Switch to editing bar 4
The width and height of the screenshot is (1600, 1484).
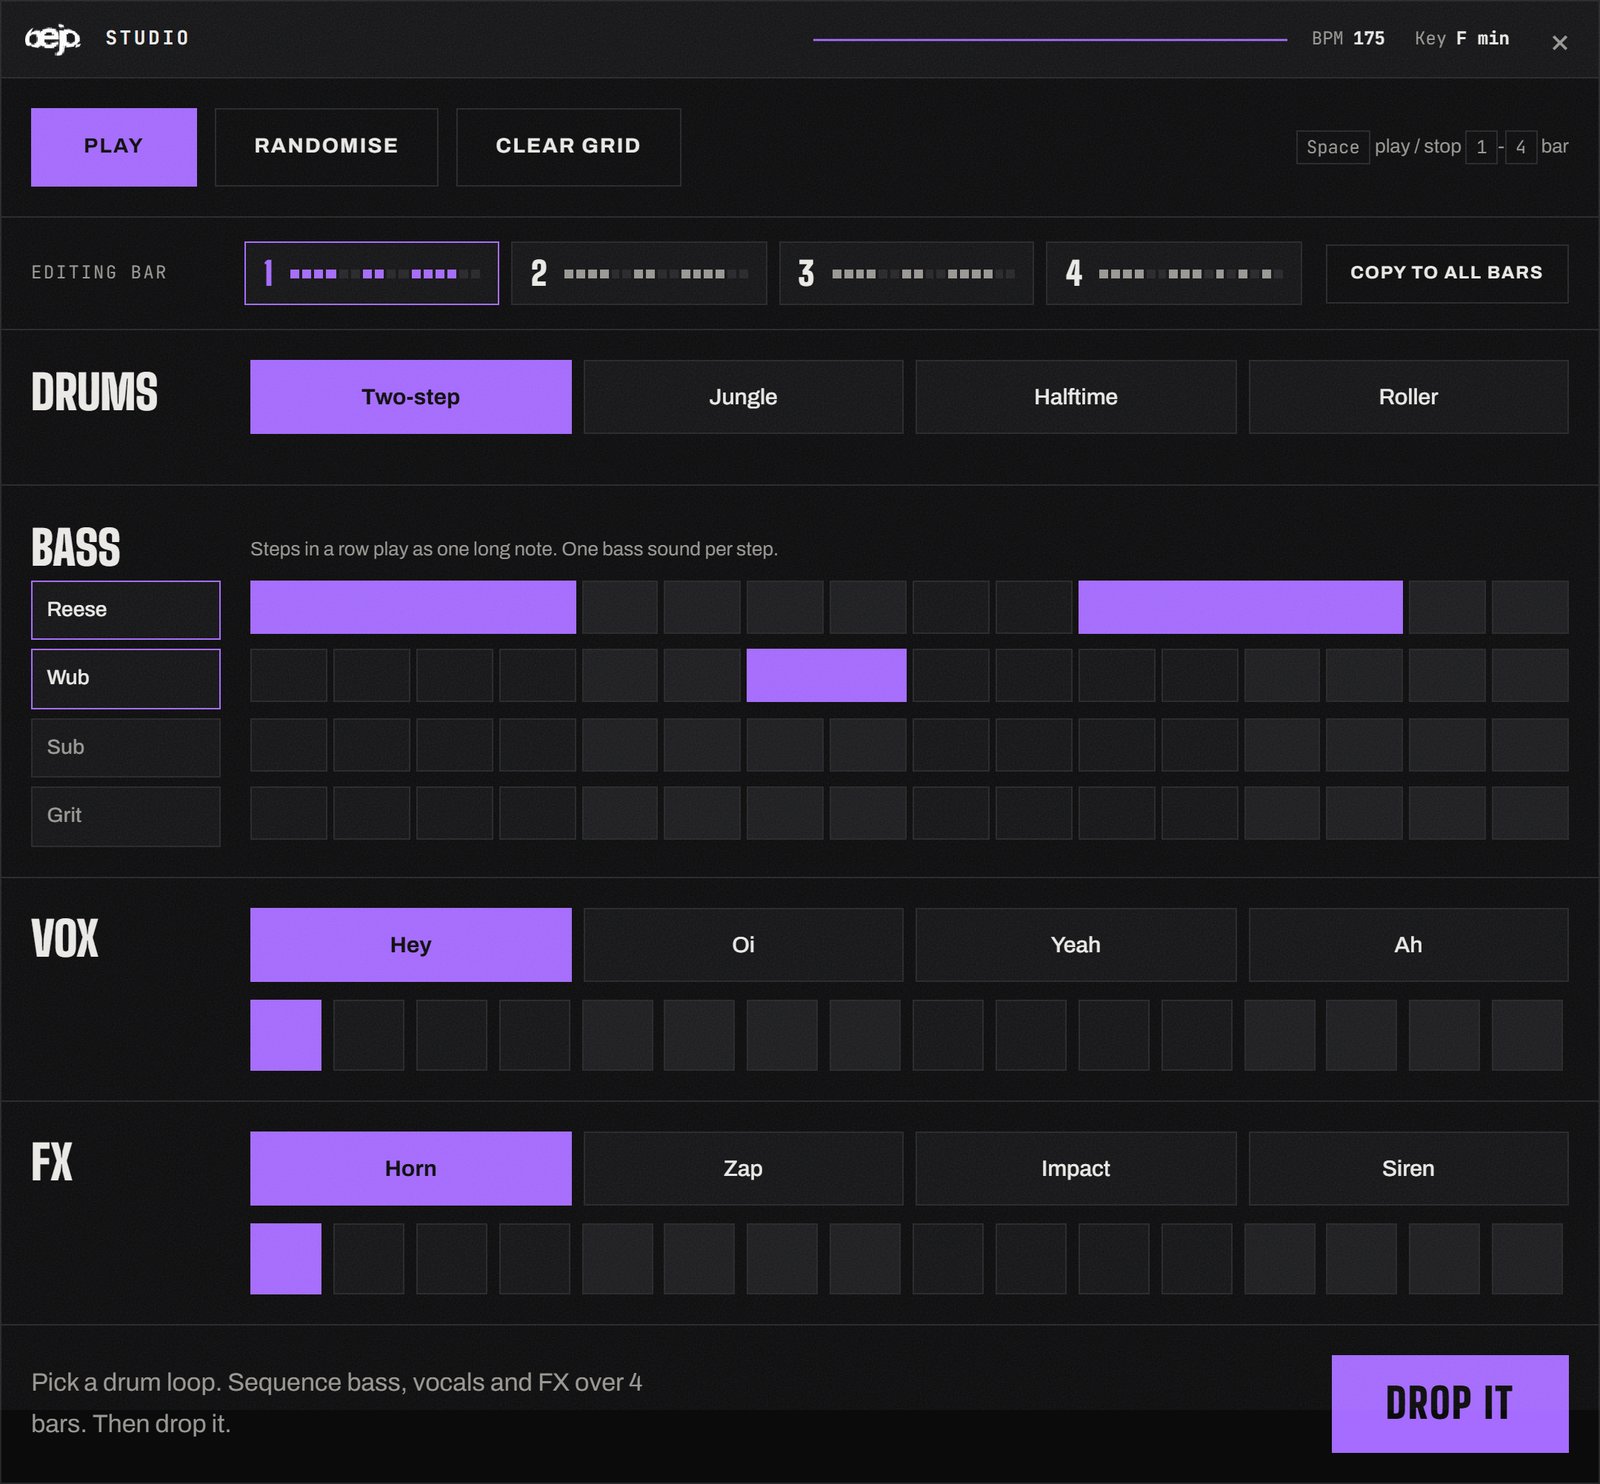coord(1174,273)
